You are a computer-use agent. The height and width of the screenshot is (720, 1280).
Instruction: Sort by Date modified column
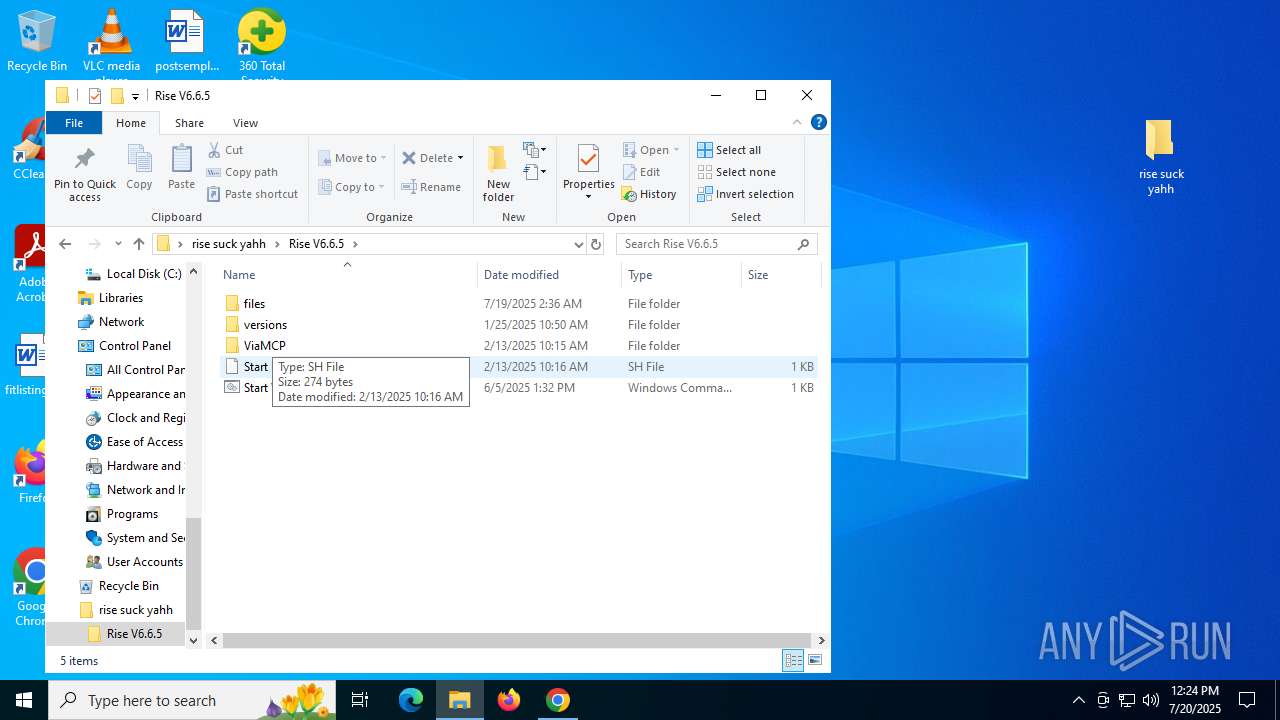pos(549,275)
